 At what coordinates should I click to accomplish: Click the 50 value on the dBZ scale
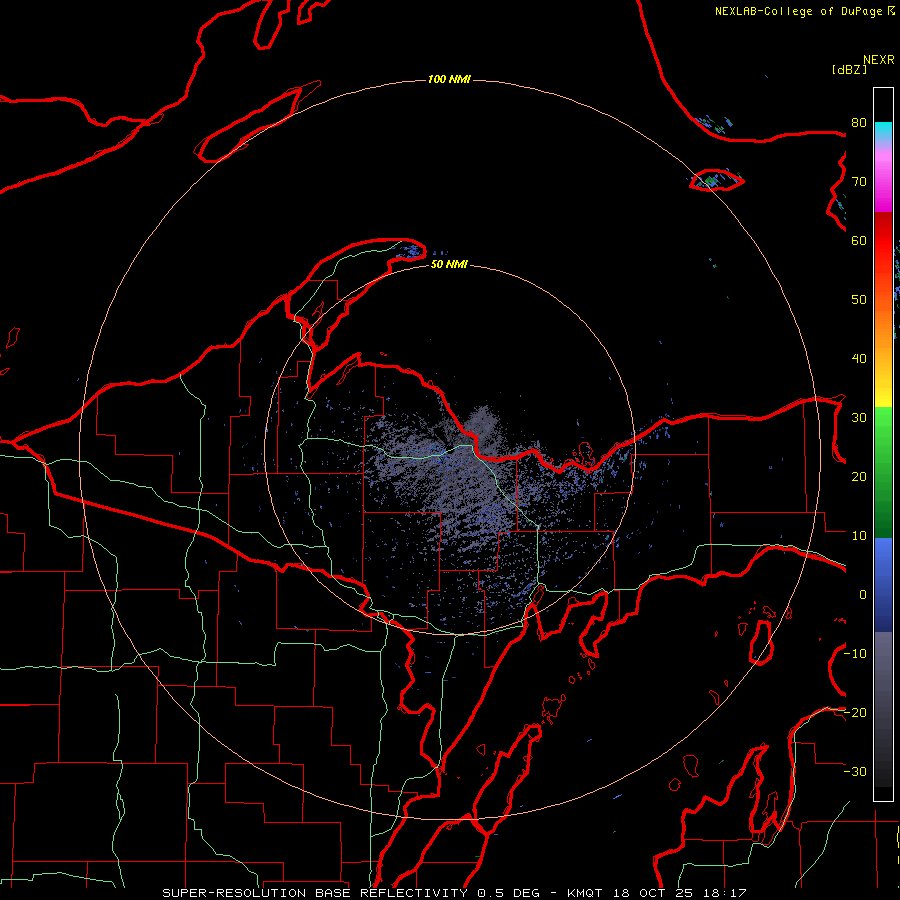point(859,300)
